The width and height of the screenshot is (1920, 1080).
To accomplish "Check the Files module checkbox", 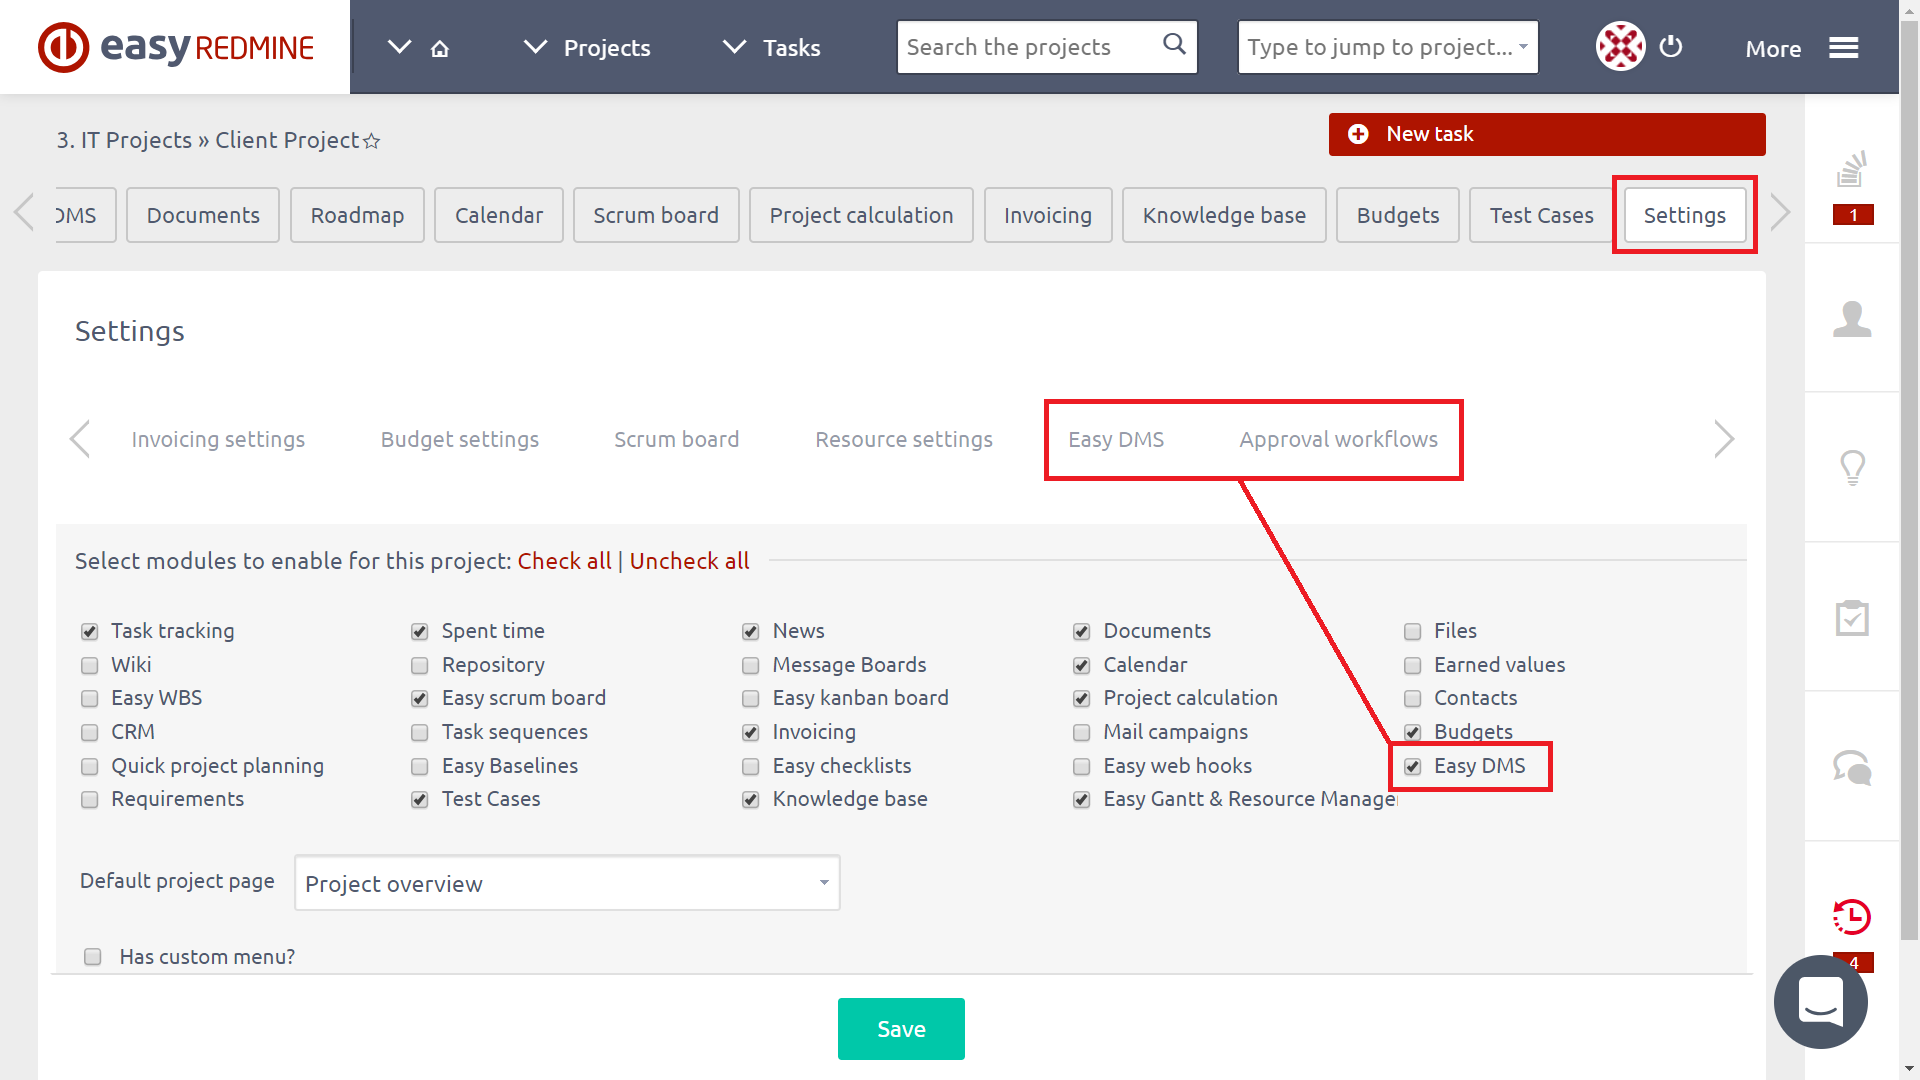I will coord(1413,632).
